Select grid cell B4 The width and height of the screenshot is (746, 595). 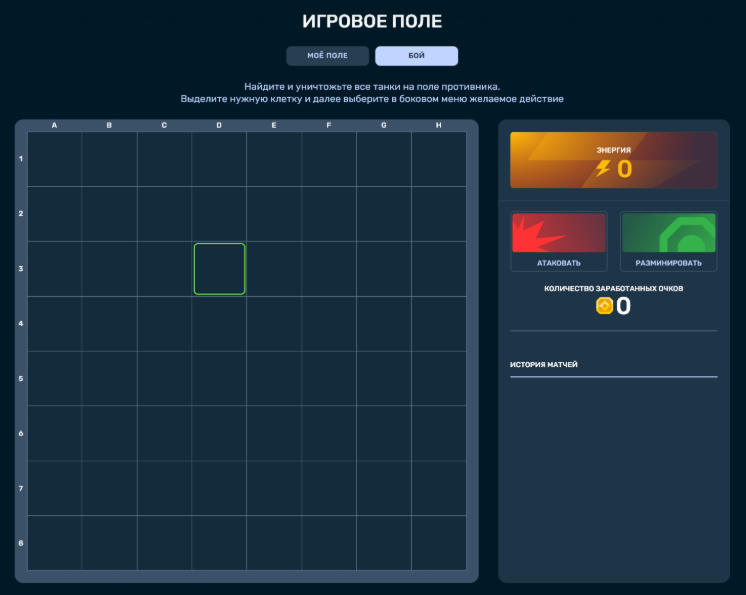(109, 323)
